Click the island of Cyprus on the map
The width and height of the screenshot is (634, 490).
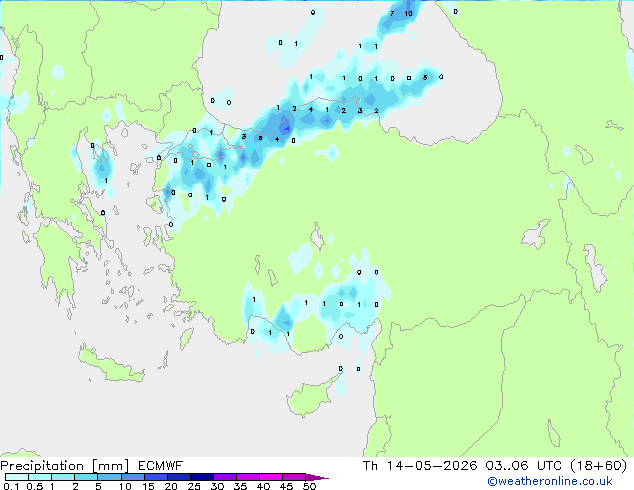tap(310, 397)
